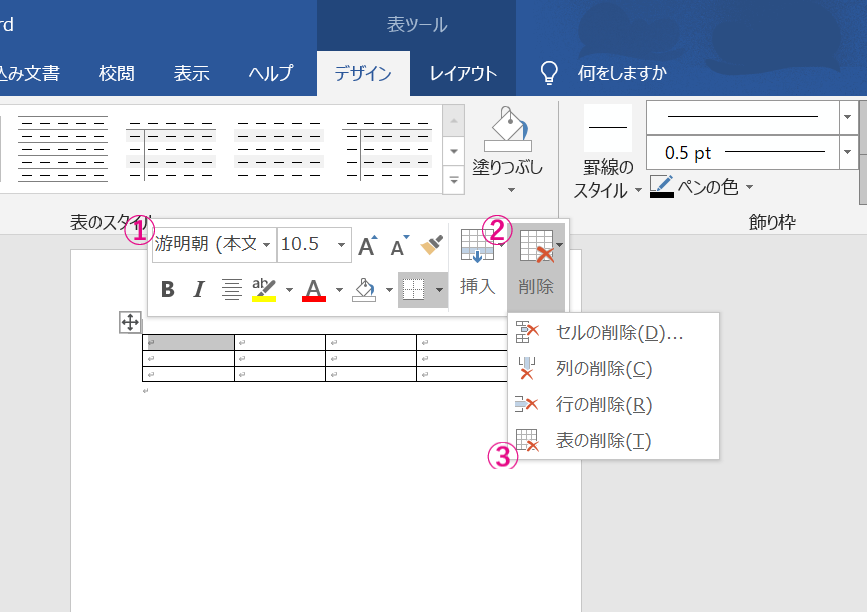
Task: Expand the 0.5 pt line weight dropdown
Action: (x=849, y=153)
